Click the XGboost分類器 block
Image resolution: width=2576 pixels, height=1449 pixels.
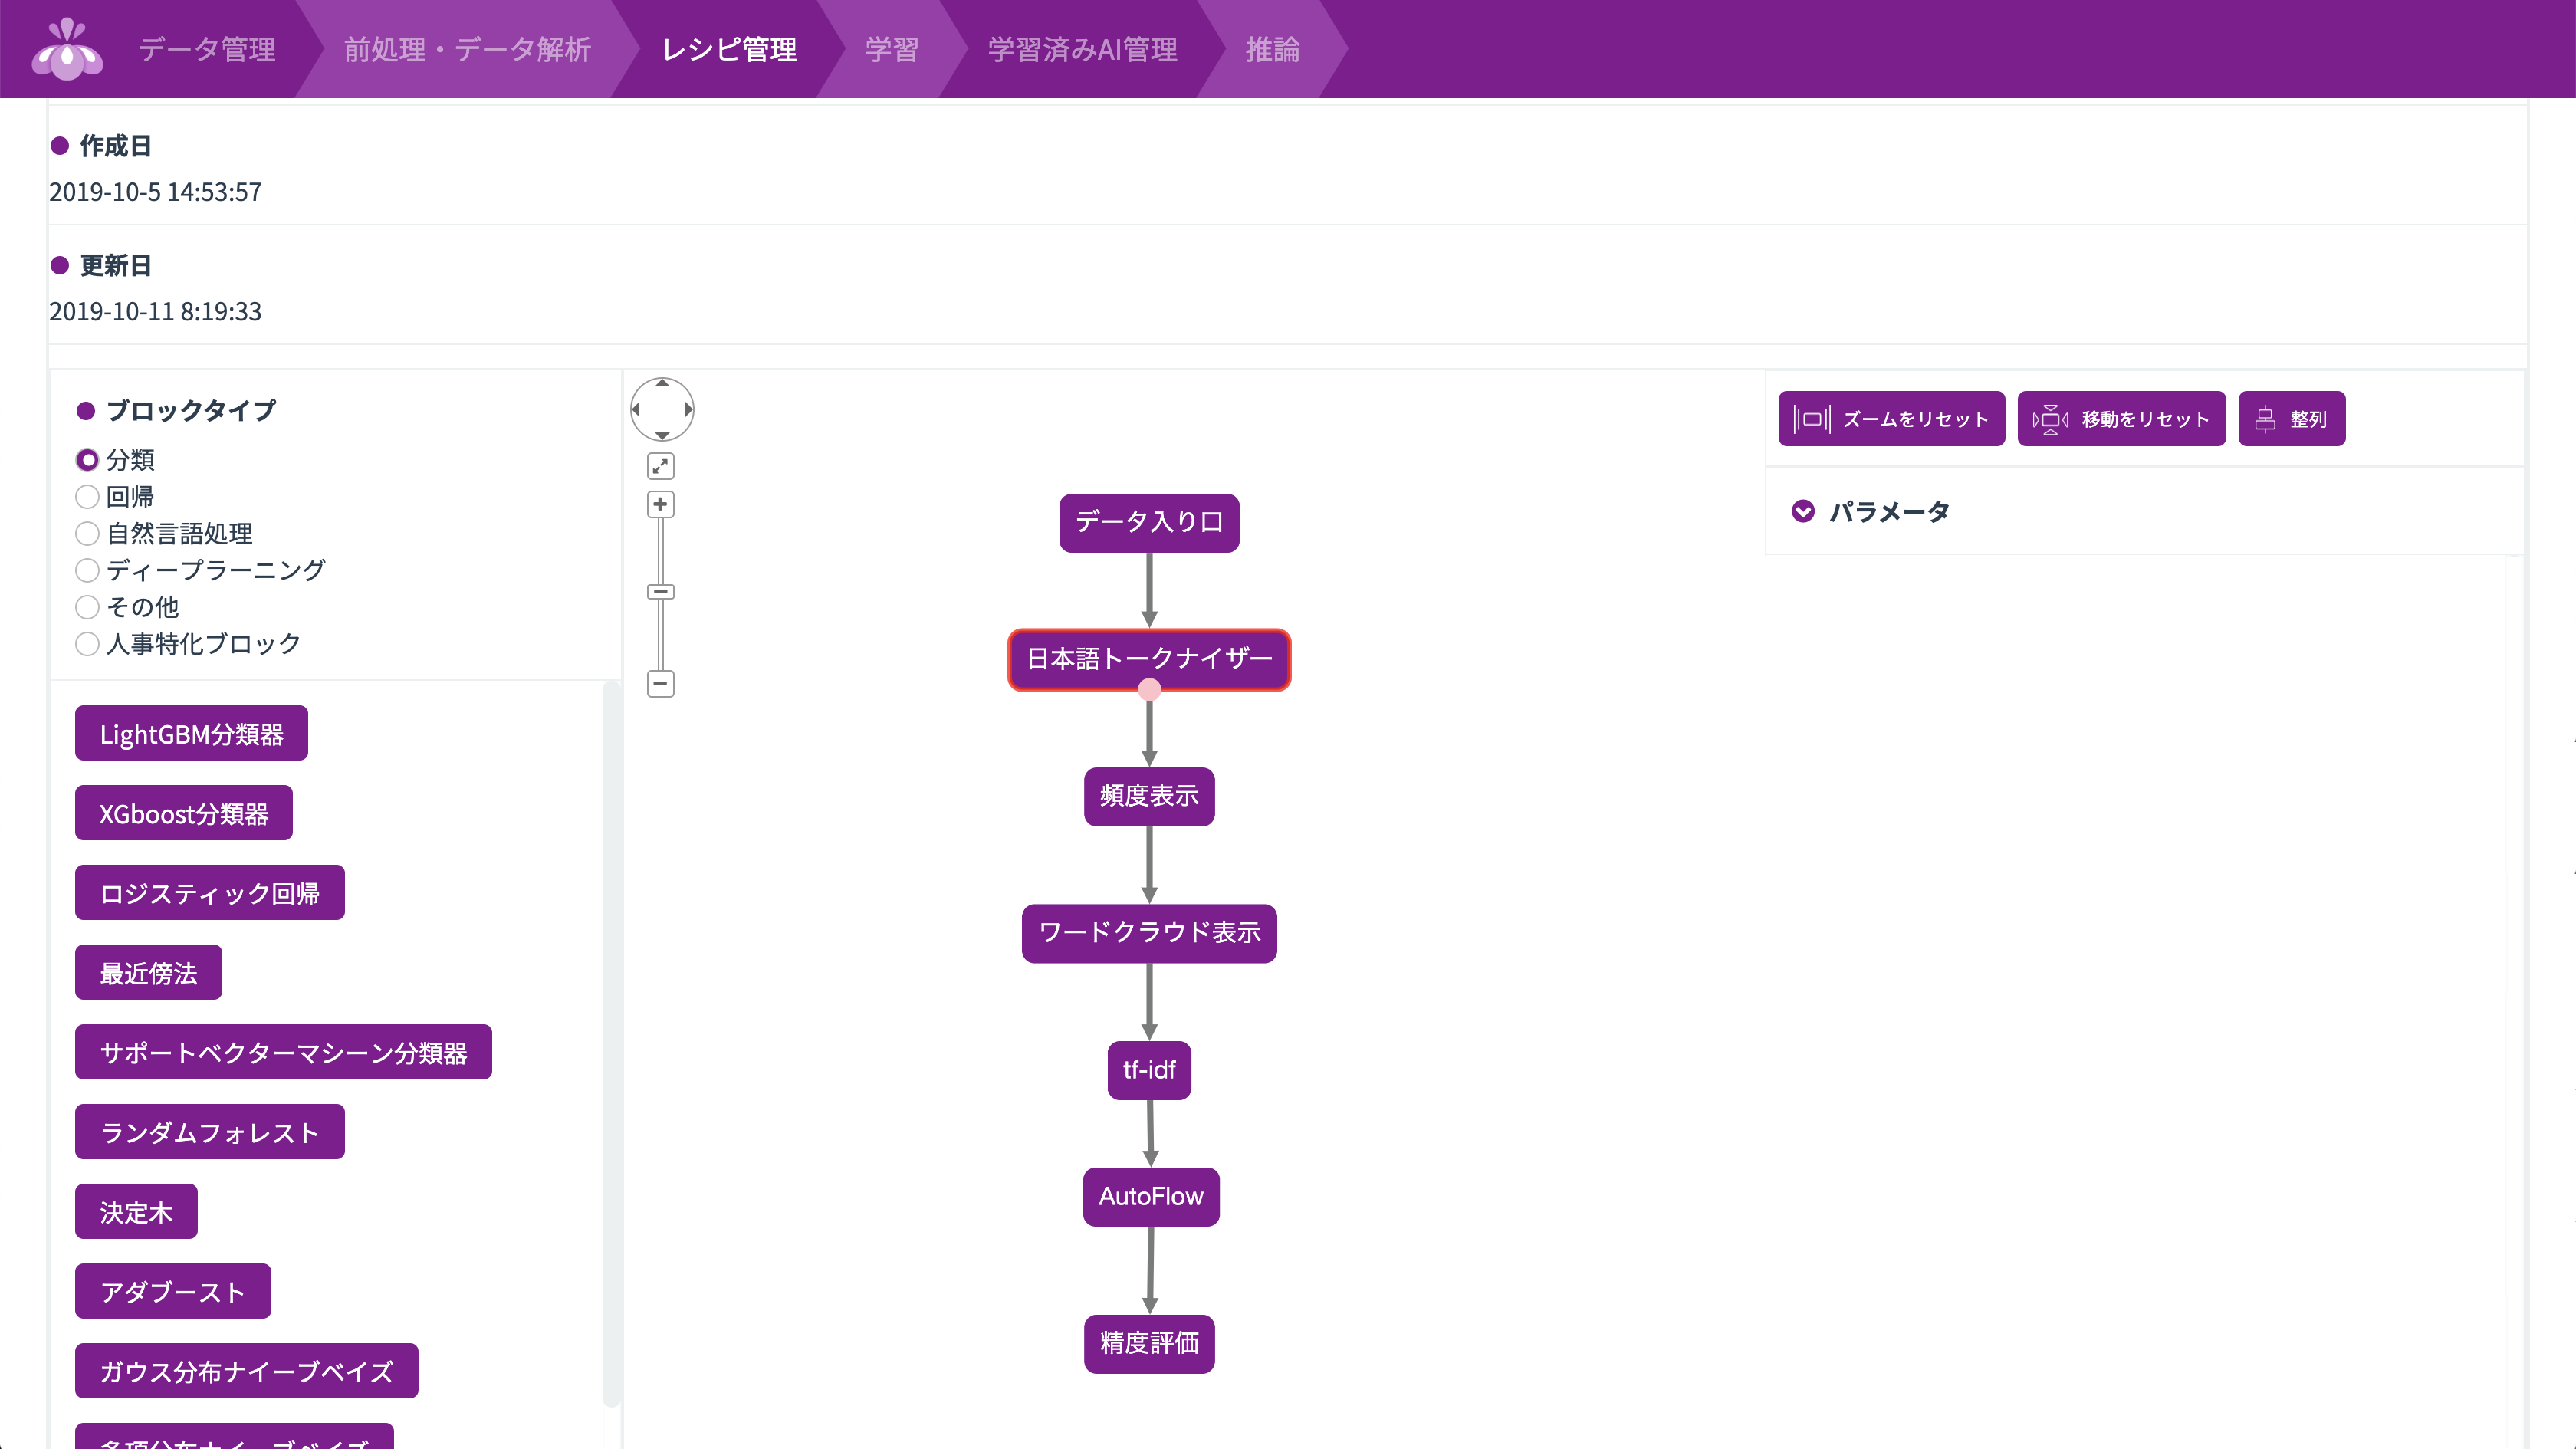(x=184, y=813)
